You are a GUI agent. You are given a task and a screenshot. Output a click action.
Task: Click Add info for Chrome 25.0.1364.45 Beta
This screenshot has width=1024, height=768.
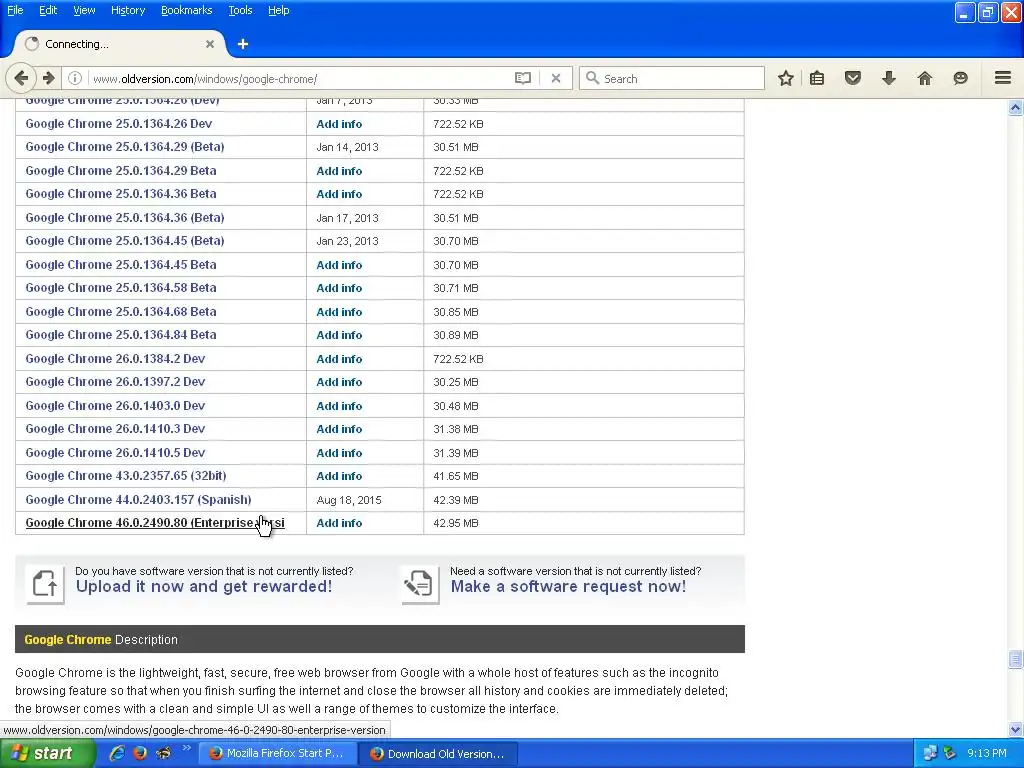(339, 265)
